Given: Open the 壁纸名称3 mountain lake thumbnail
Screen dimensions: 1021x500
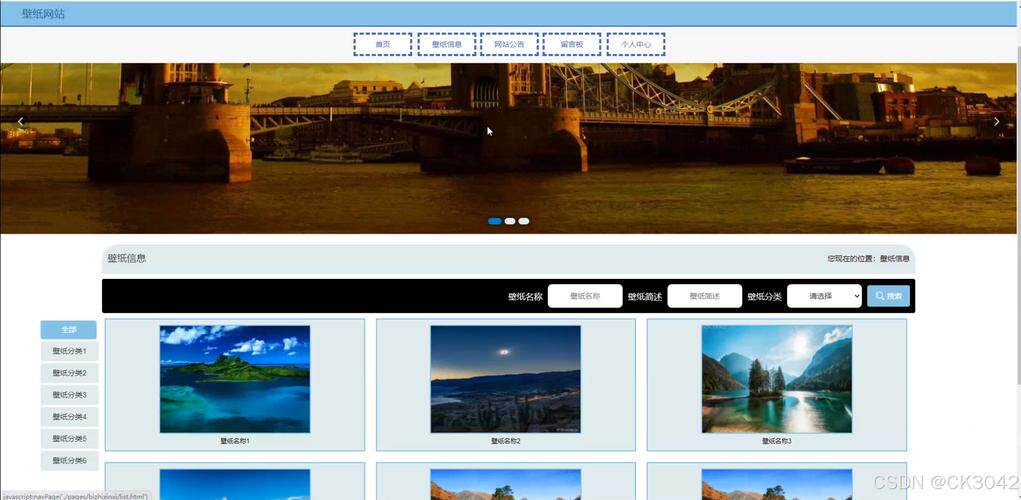Looking at the screenshot, I should tap(777, 379).
